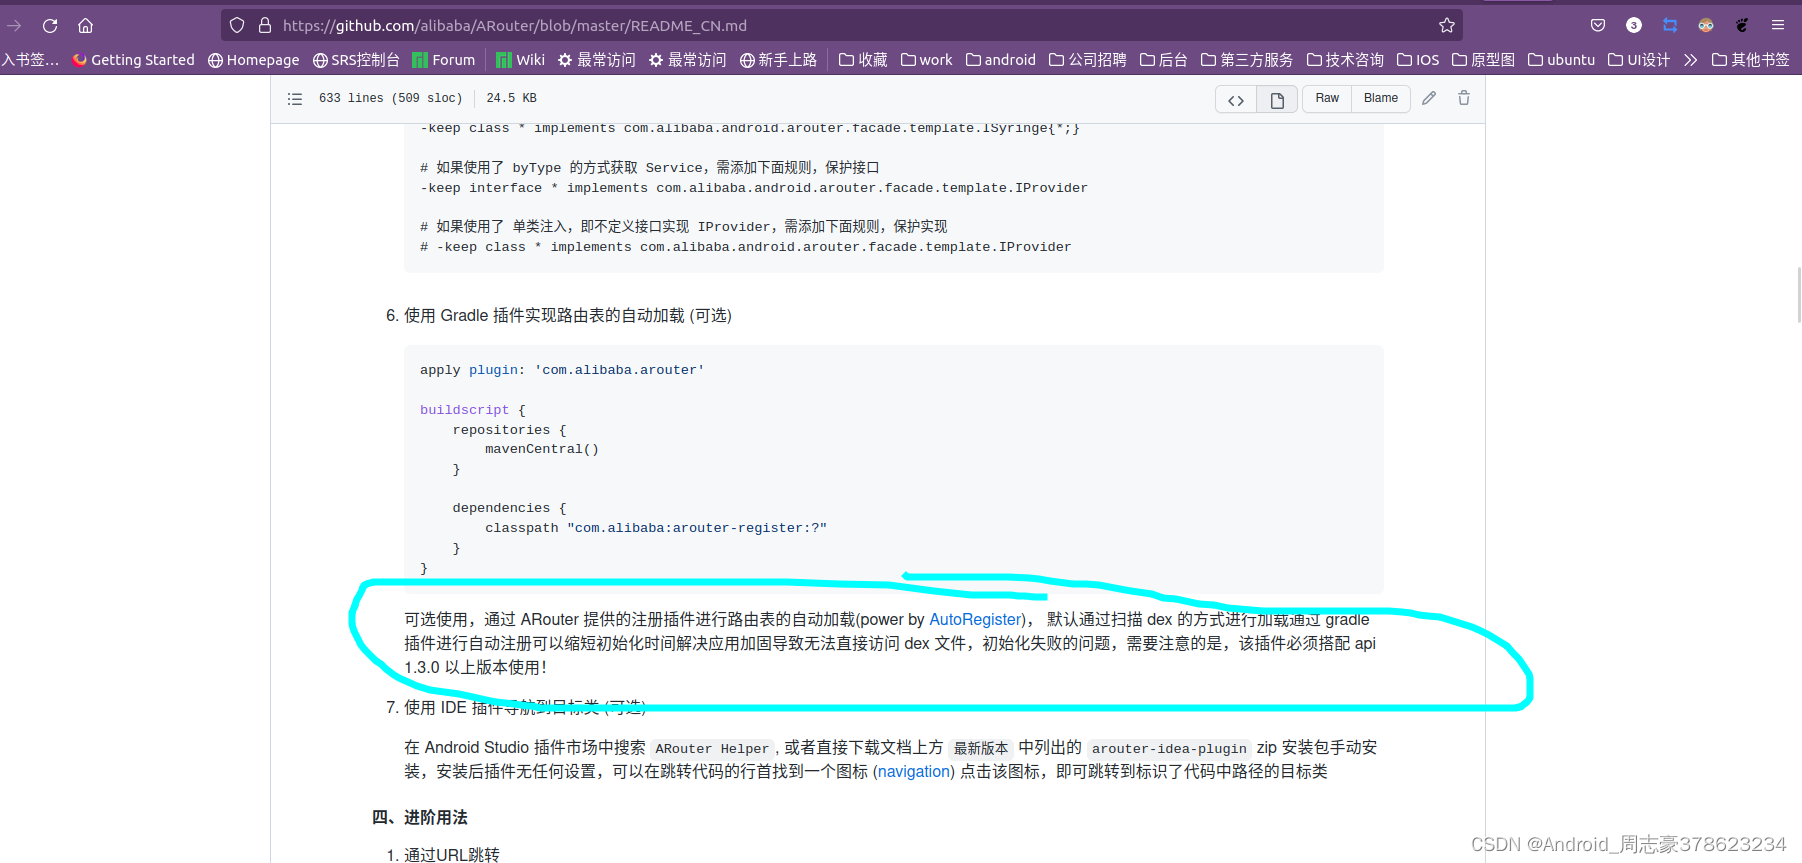Image resolution: width=1802 pixels, height=863 pixels.
Task: Expand the 公司招聘 bookmark folder
Action: pos(1088,60)
